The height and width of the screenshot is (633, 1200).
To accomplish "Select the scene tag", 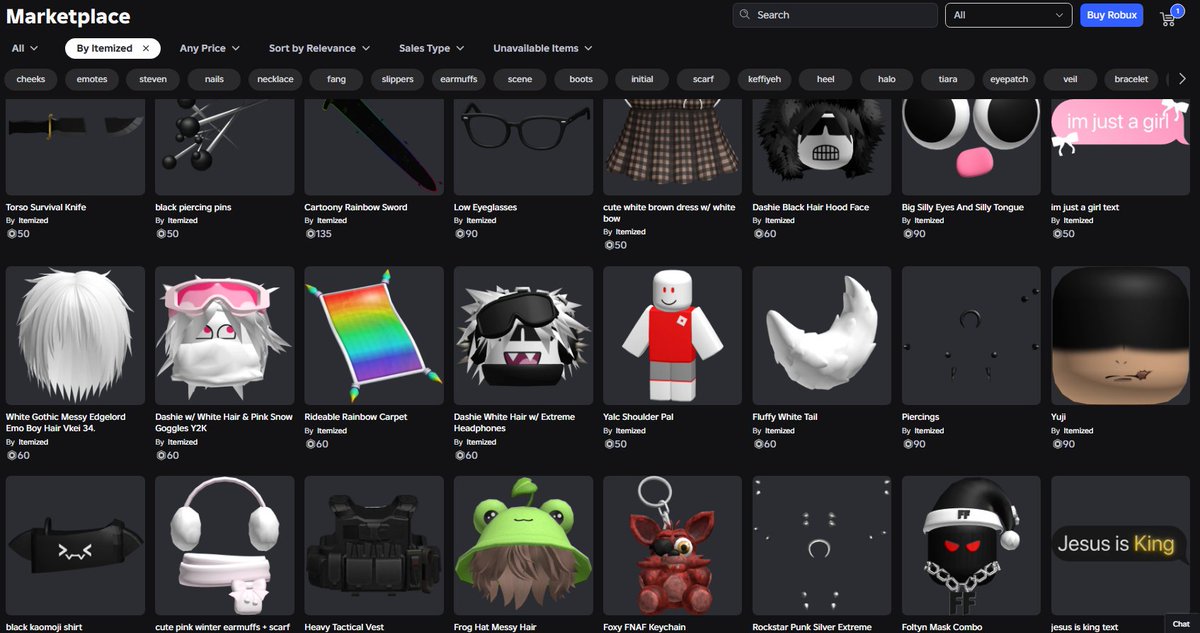I will (520, 79).
